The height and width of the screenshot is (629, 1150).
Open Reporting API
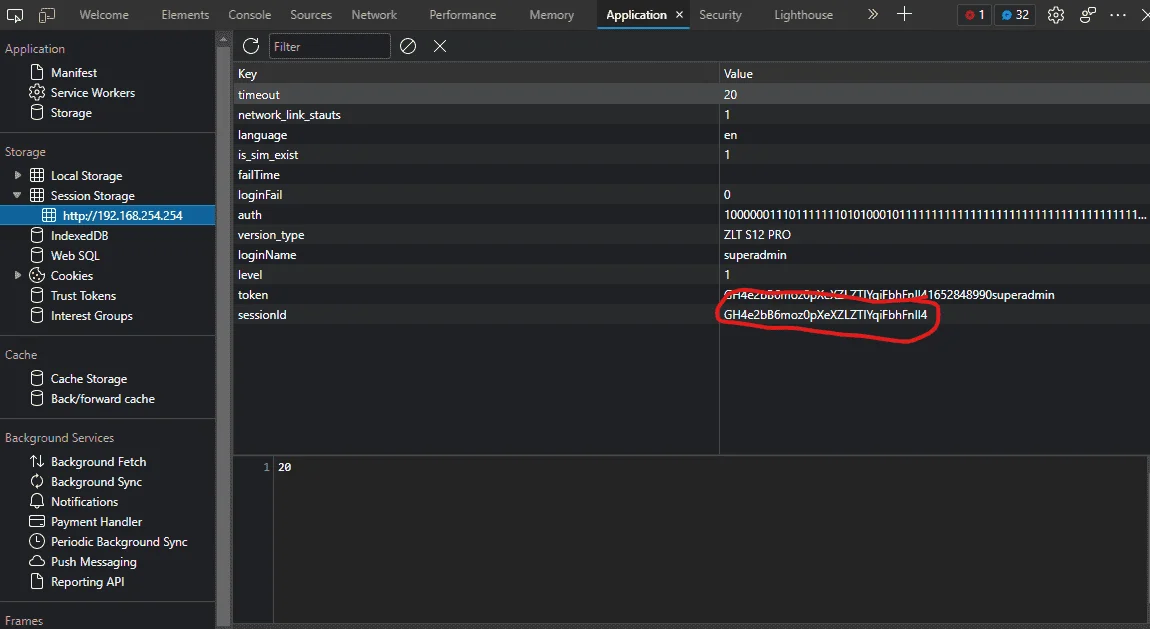tap(87, 581)
